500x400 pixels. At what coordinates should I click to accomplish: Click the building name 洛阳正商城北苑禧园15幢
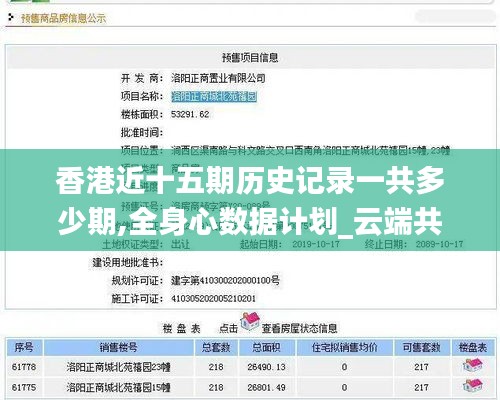pos(118,387)
